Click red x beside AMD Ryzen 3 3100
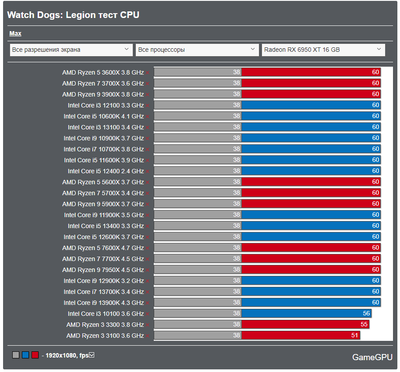The height and width of the screenshot is (372, 400). 147,336
